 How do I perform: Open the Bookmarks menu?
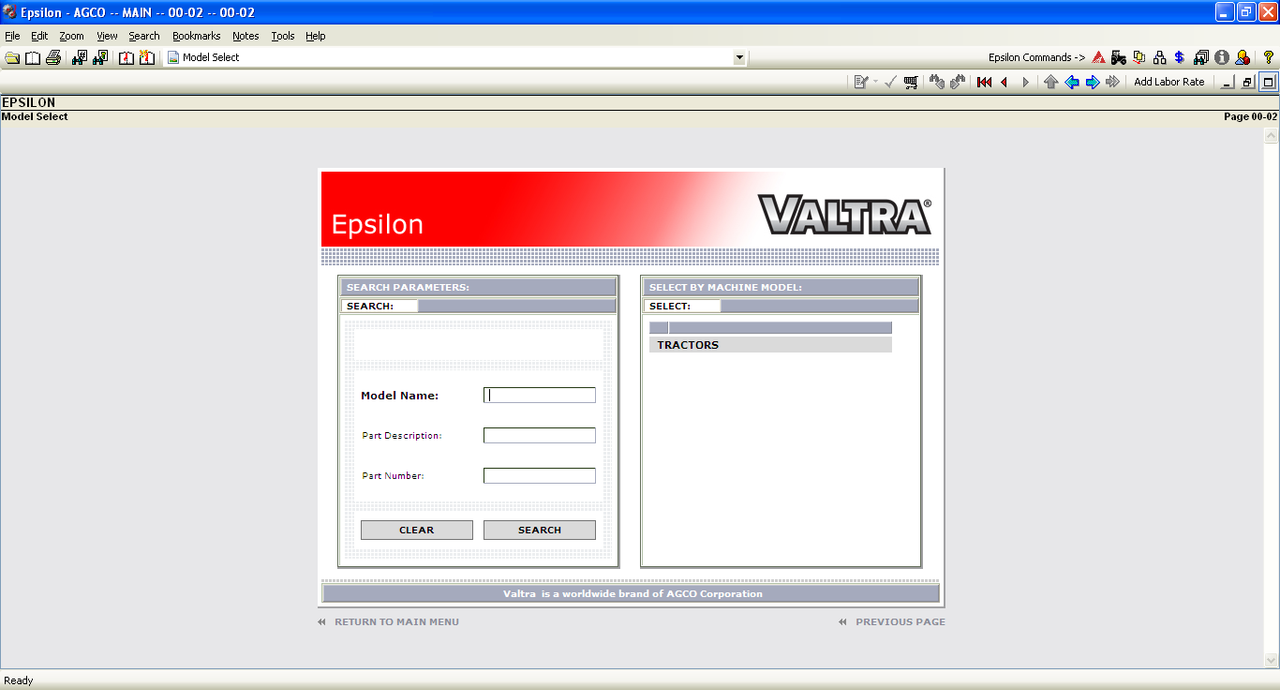coord(196,36)
